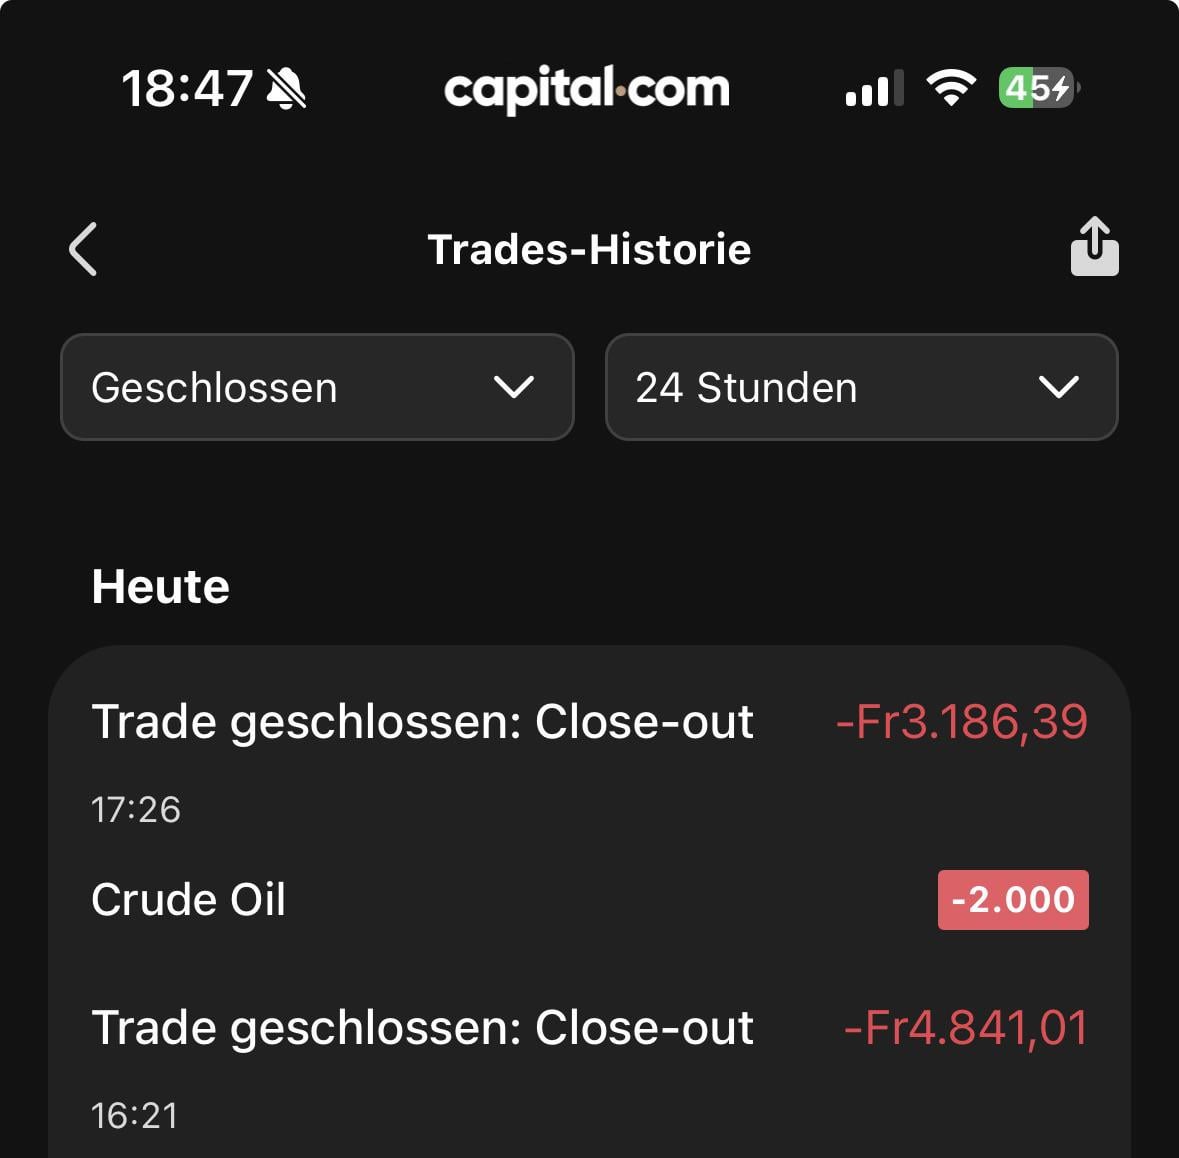Open the 24 Stunden time range dropdown

pyautogui.click(x=861, y=387)
